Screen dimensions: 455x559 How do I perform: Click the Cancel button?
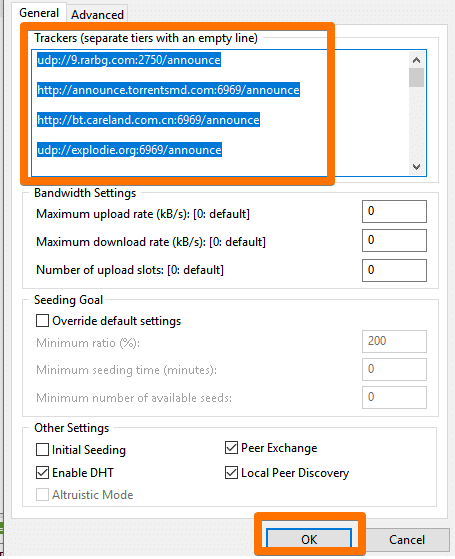407,539
